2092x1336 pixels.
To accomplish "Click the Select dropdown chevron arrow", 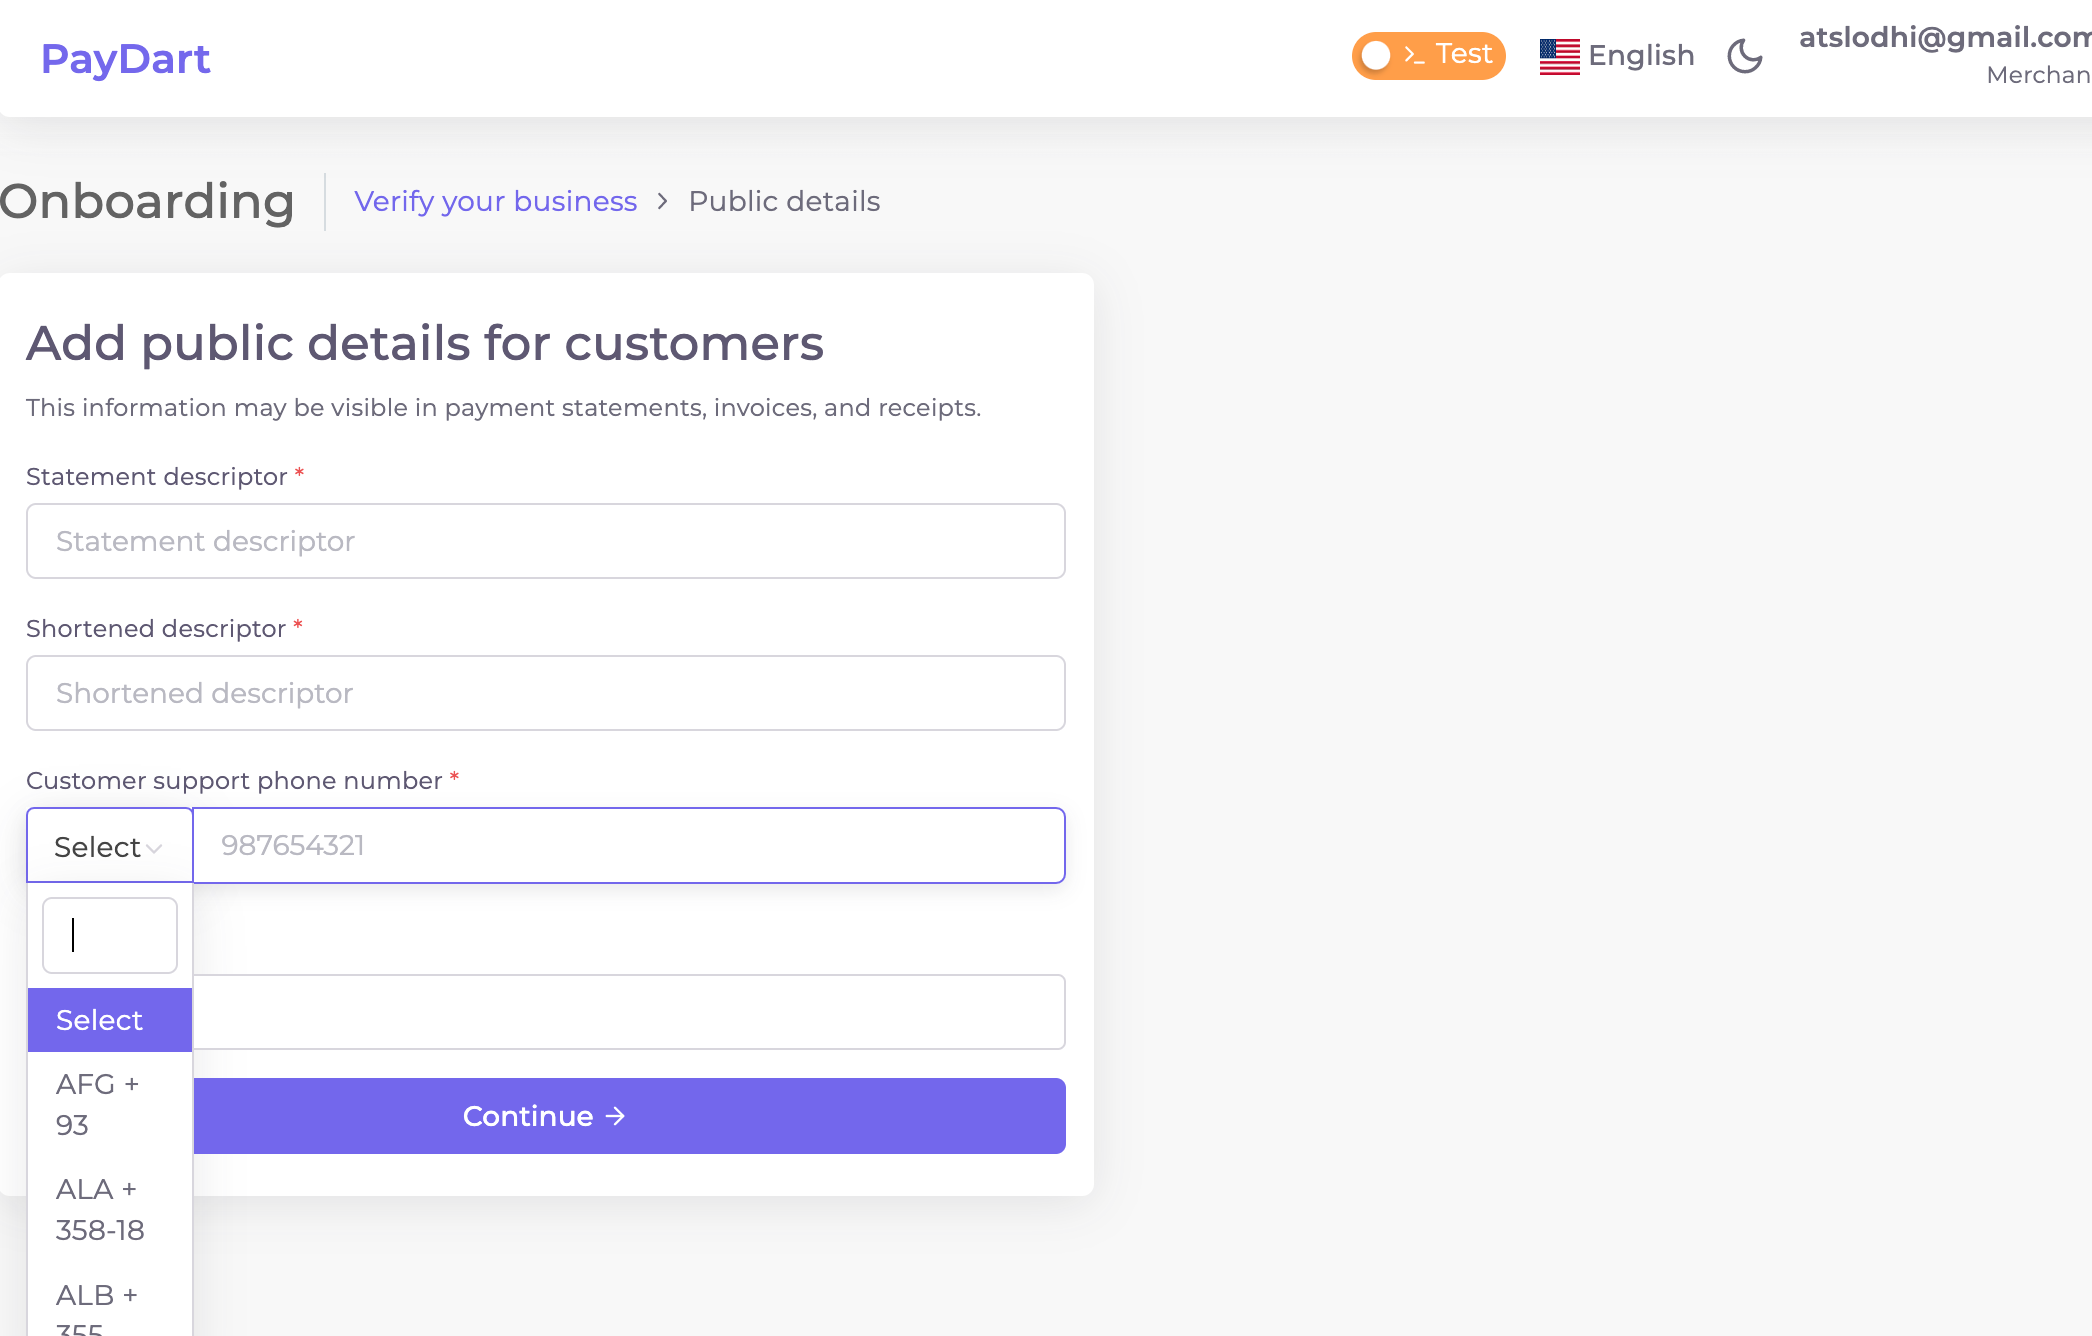I will (154, 849).
